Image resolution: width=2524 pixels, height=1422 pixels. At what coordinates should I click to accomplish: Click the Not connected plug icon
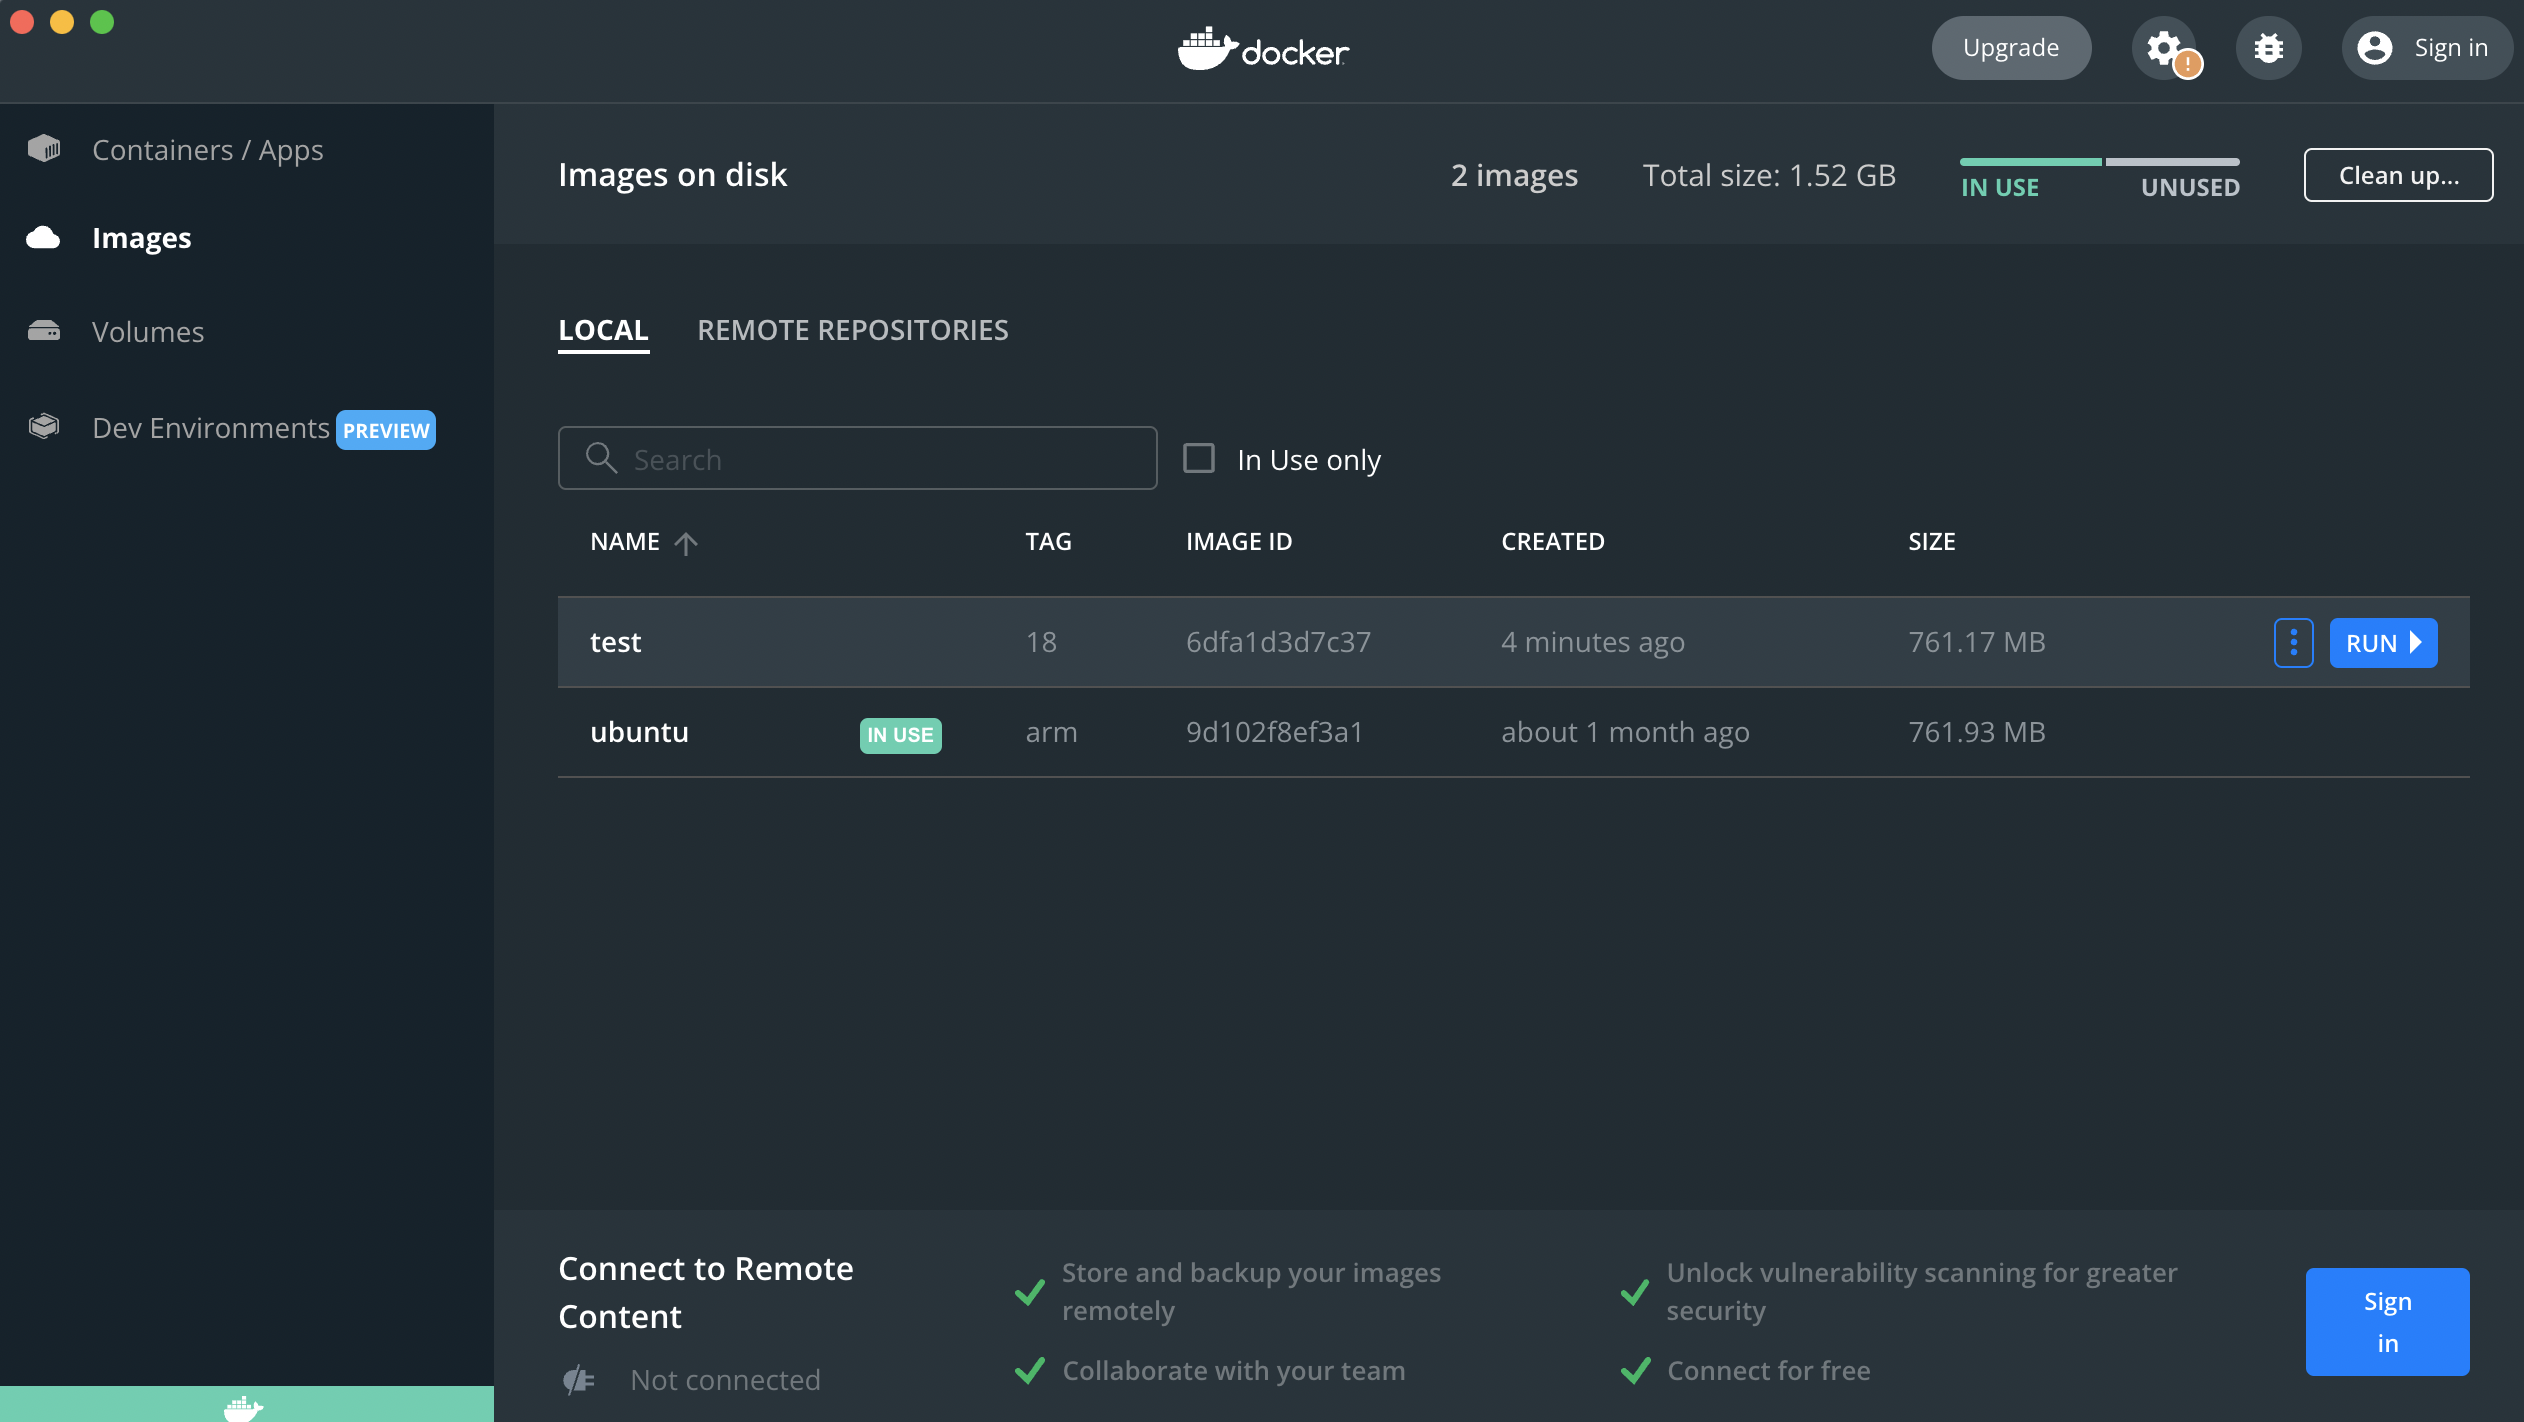click(x=579, y=1380)
